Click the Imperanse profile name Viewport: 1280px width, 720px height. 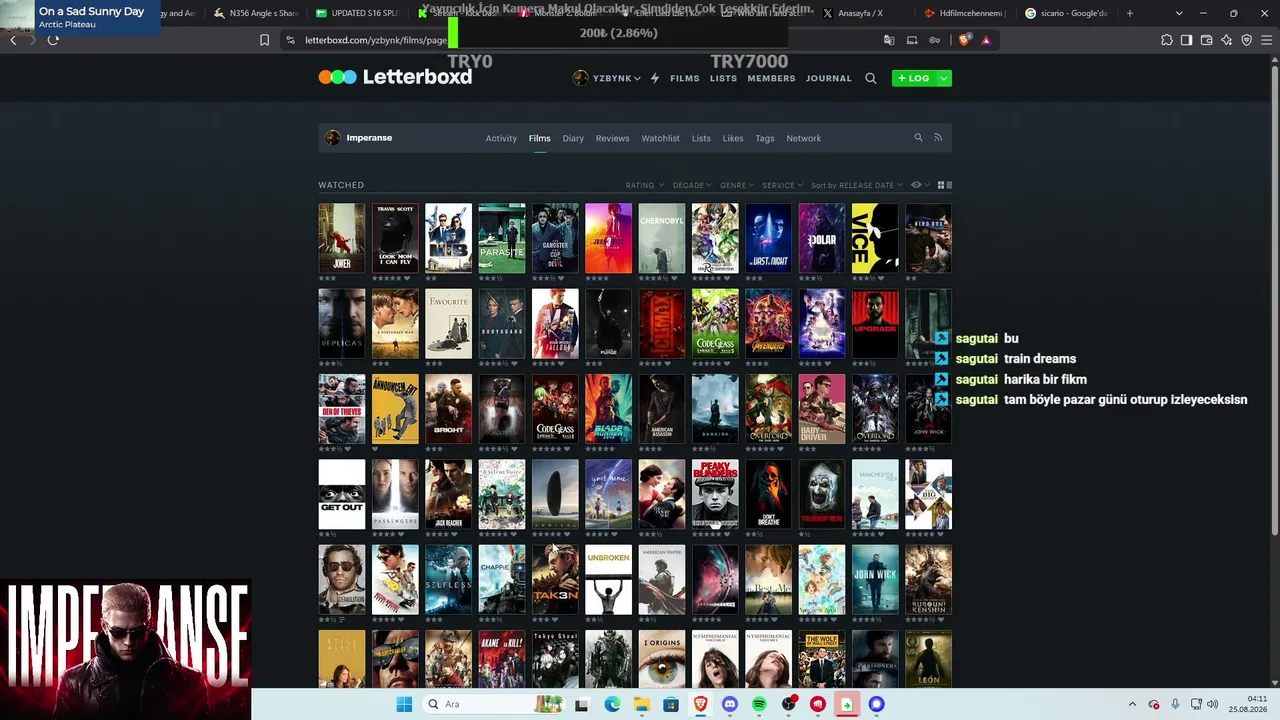point(369,138)
